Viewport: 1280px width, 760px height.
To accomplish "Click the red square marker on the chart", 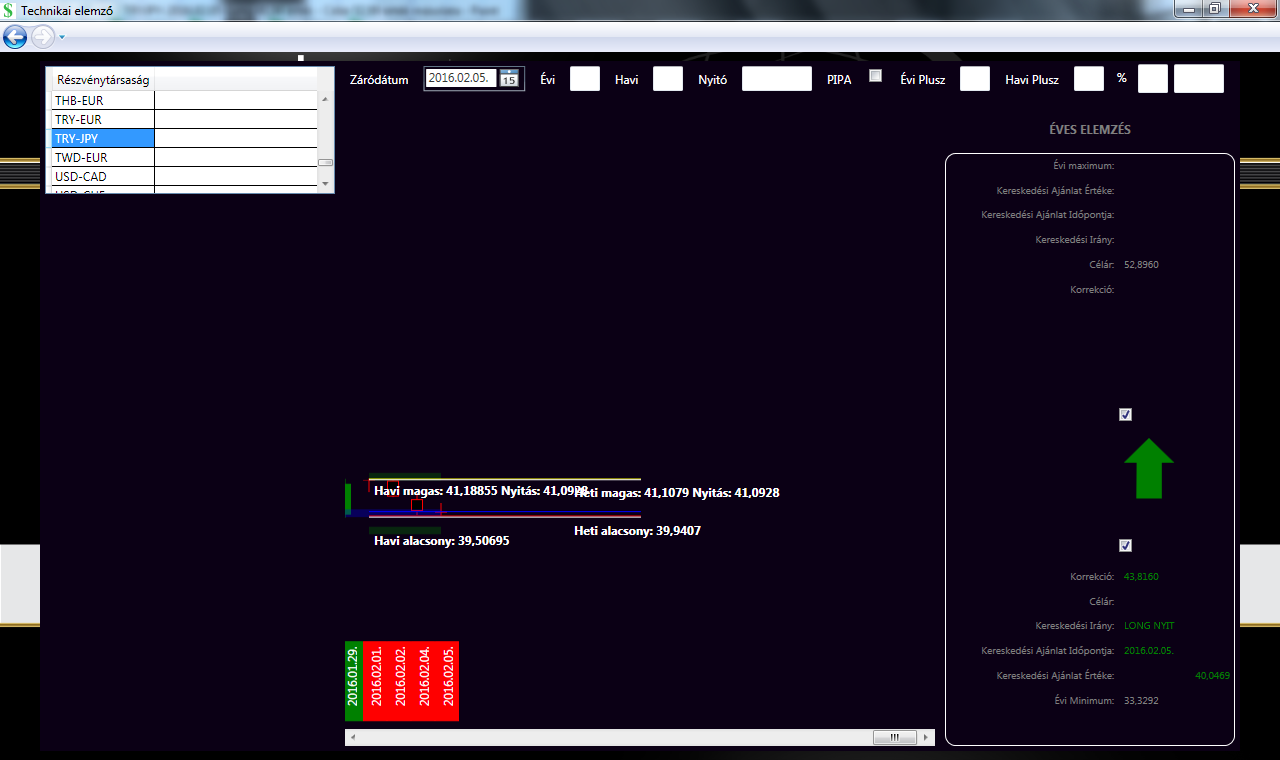I will point(417,505).
